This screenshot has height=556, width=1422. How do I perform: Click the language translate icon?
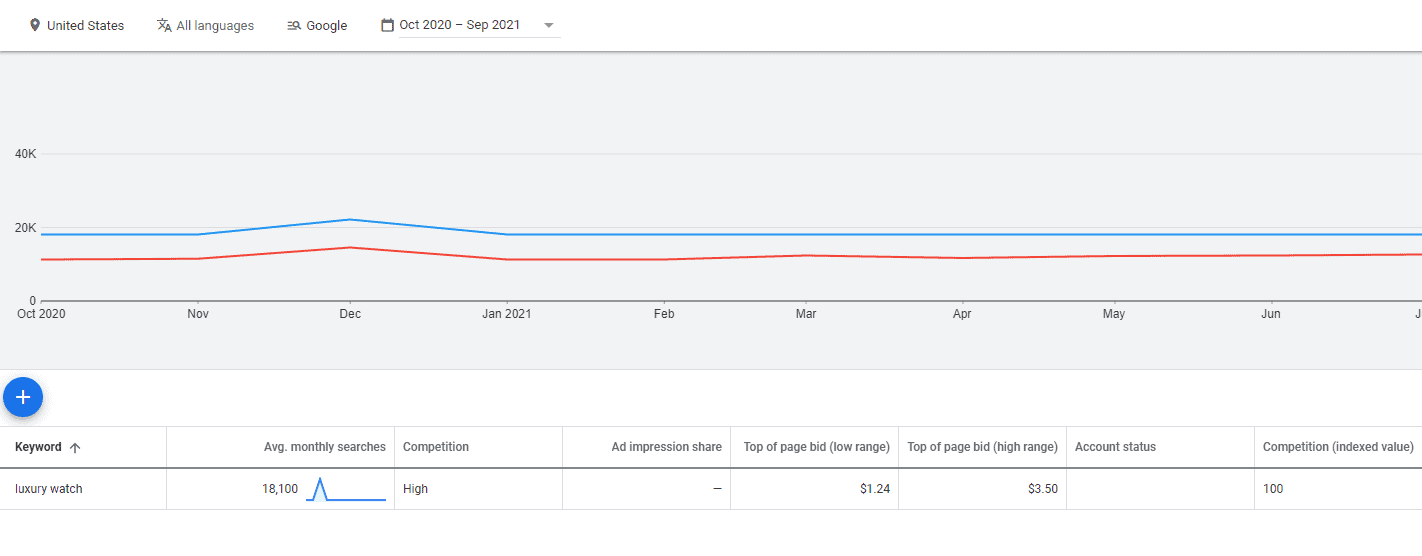pos(164,25)
